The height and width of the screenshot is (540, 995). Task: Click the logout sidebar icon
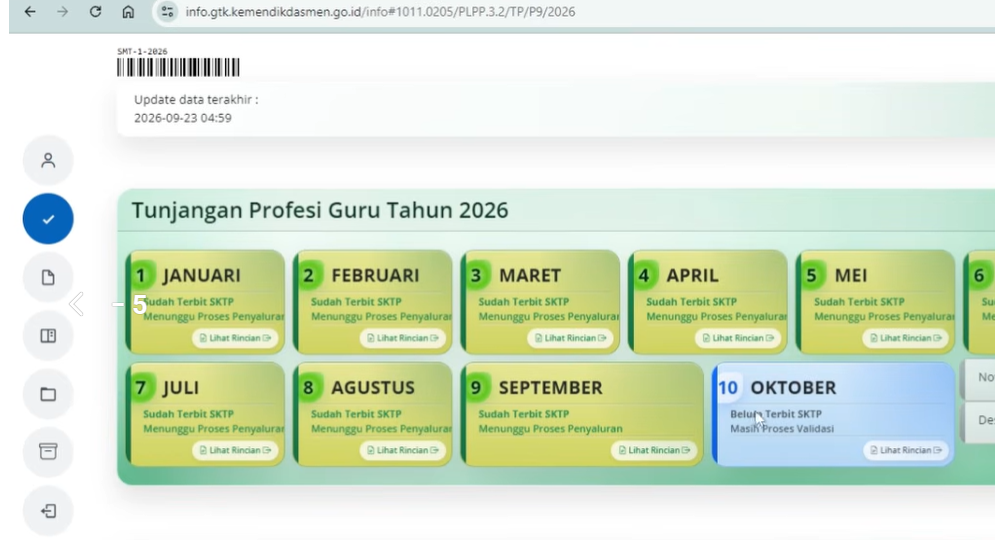pos(48,511)
